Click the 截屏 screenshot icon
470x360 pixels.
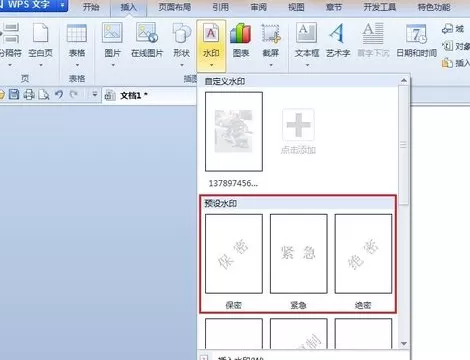(x=271, y=33)
